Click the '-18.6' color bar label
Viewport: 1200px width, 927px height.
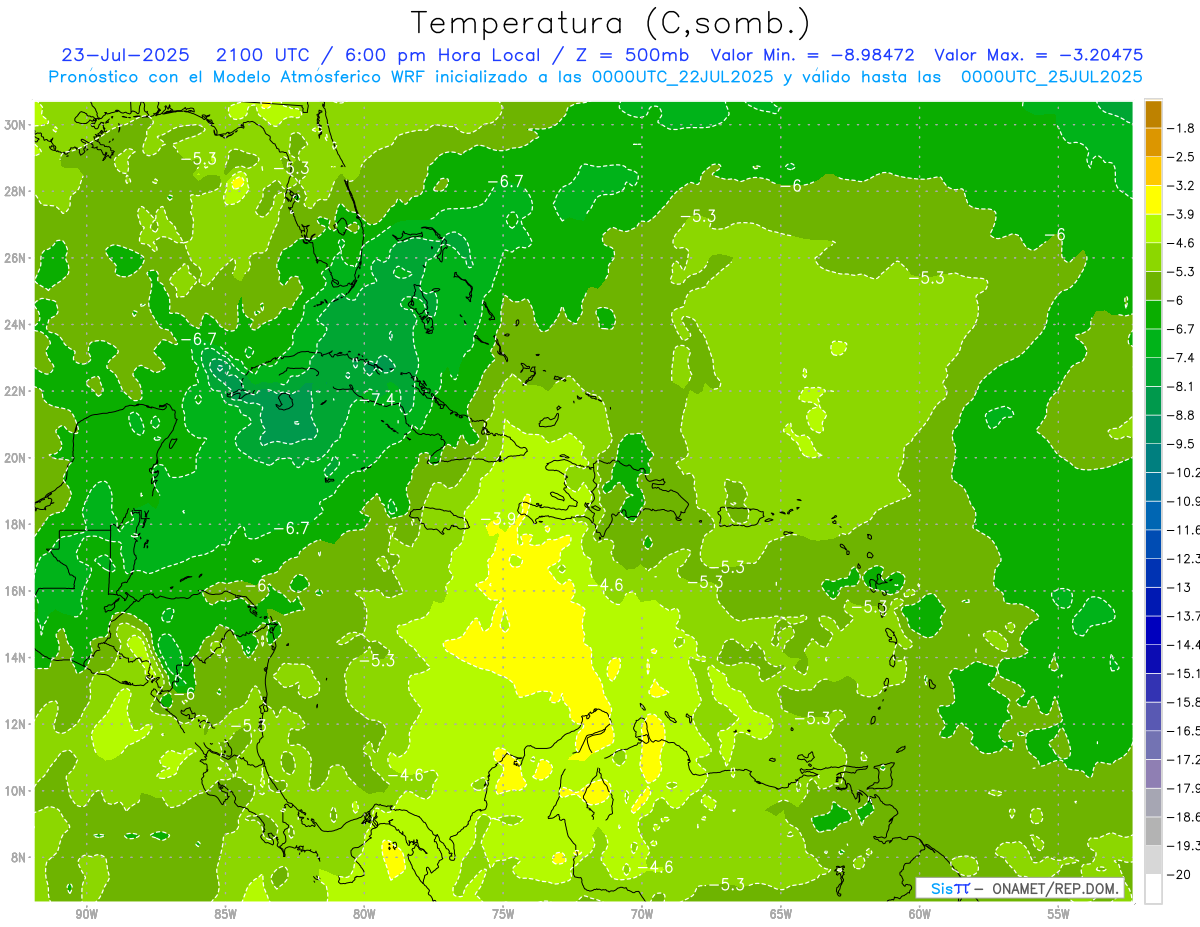coord(1184,817)
